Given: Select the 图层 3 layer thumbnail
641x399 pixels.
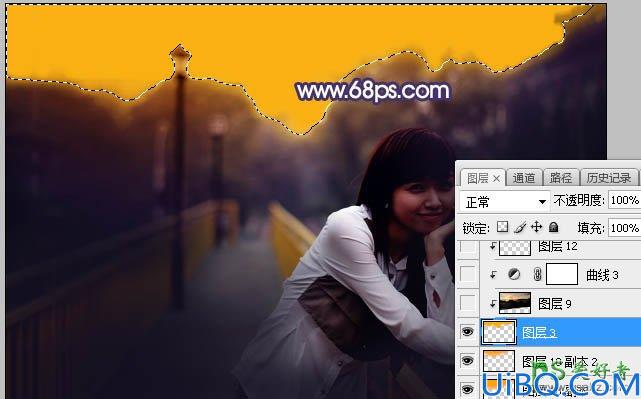Looking at the screenshot, I should 499,332.
